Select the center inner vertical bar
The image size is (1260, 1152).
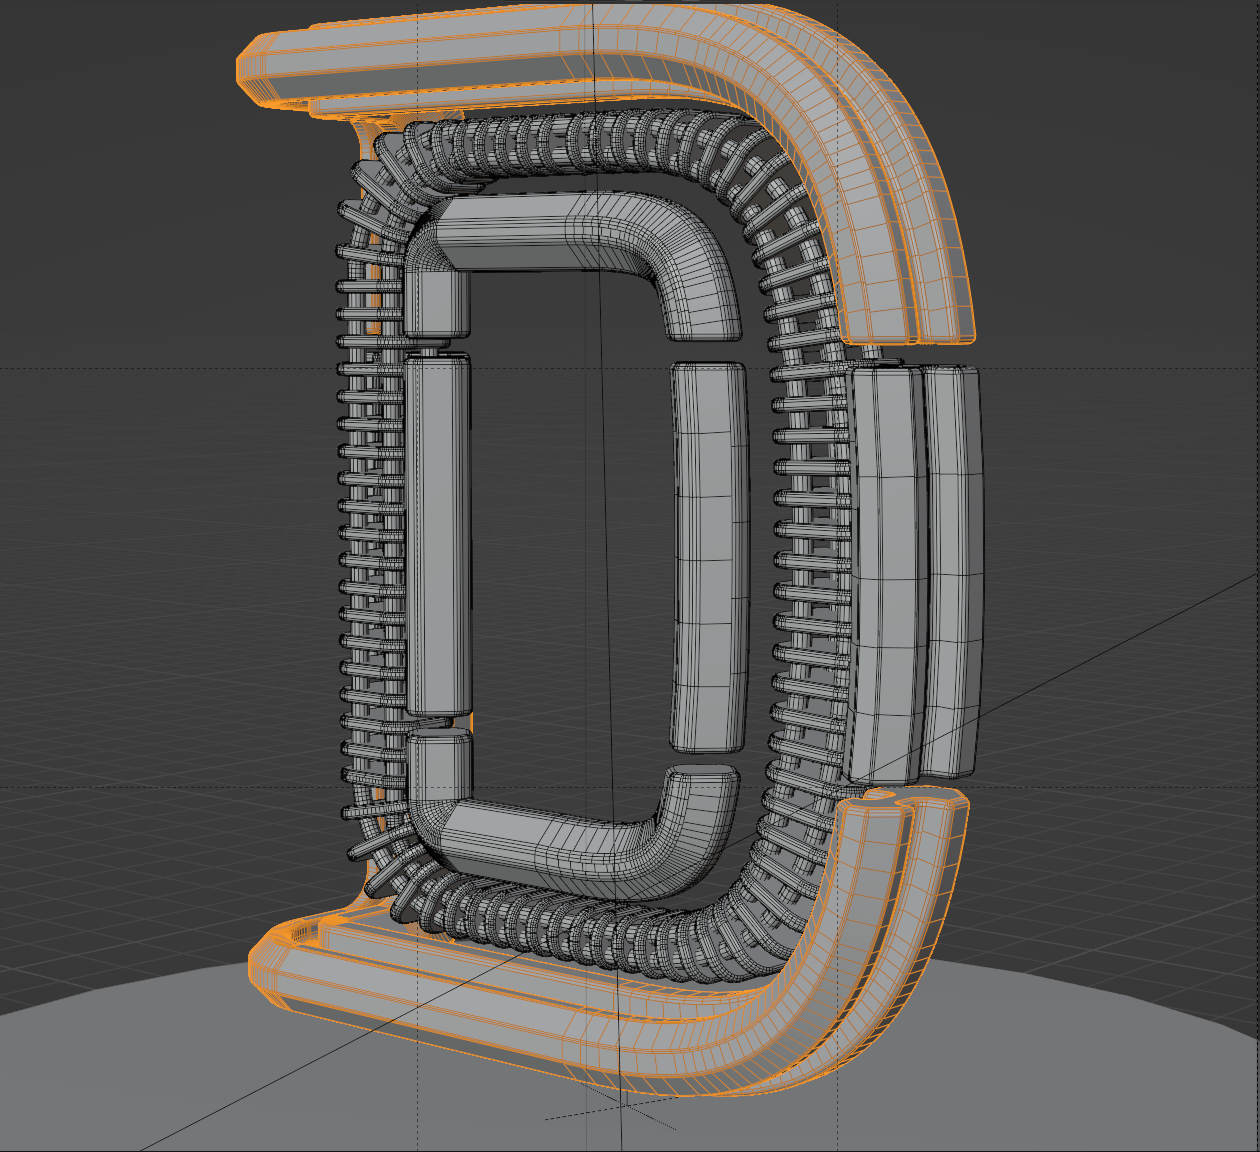pyautogui.click(x=709, y=557)
